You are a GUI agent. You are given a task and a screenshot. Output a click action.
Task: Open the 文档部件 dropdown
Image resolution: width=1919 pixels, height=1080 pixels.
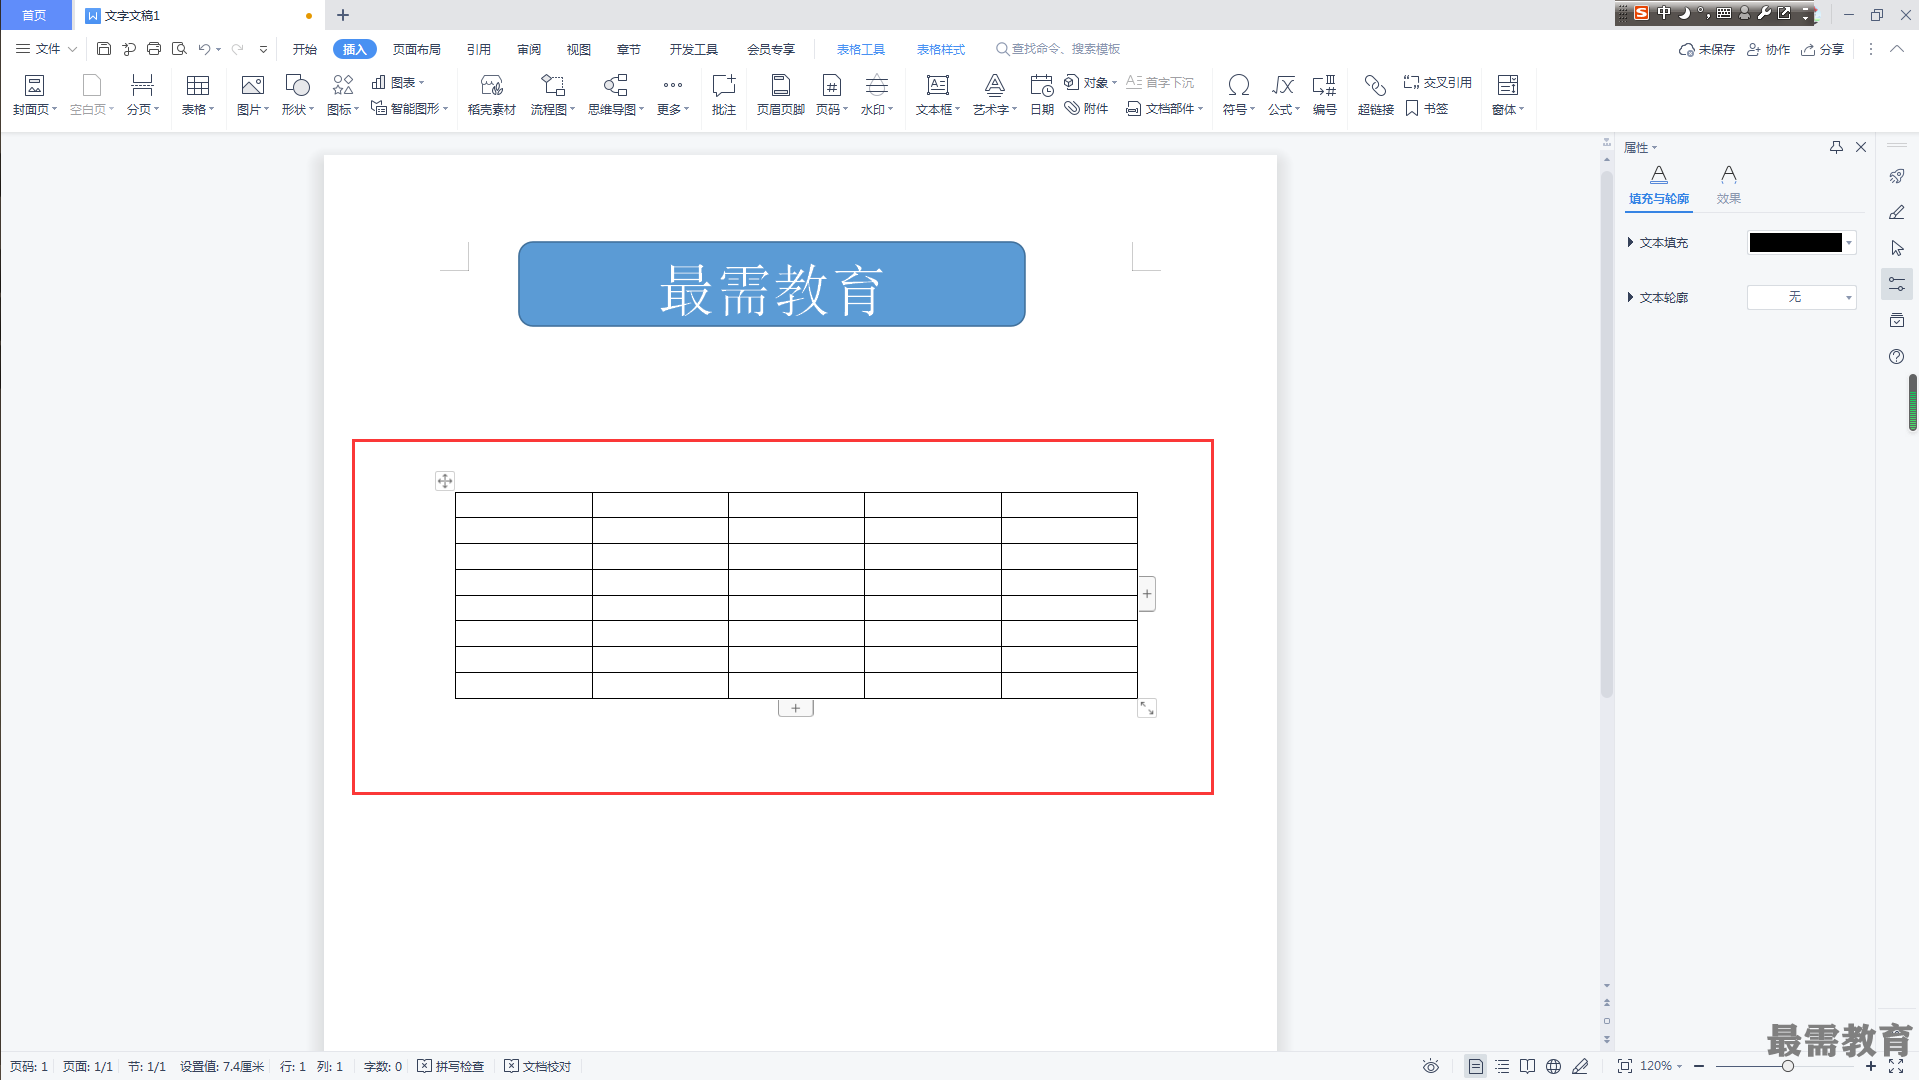[x=1164, y=108]
